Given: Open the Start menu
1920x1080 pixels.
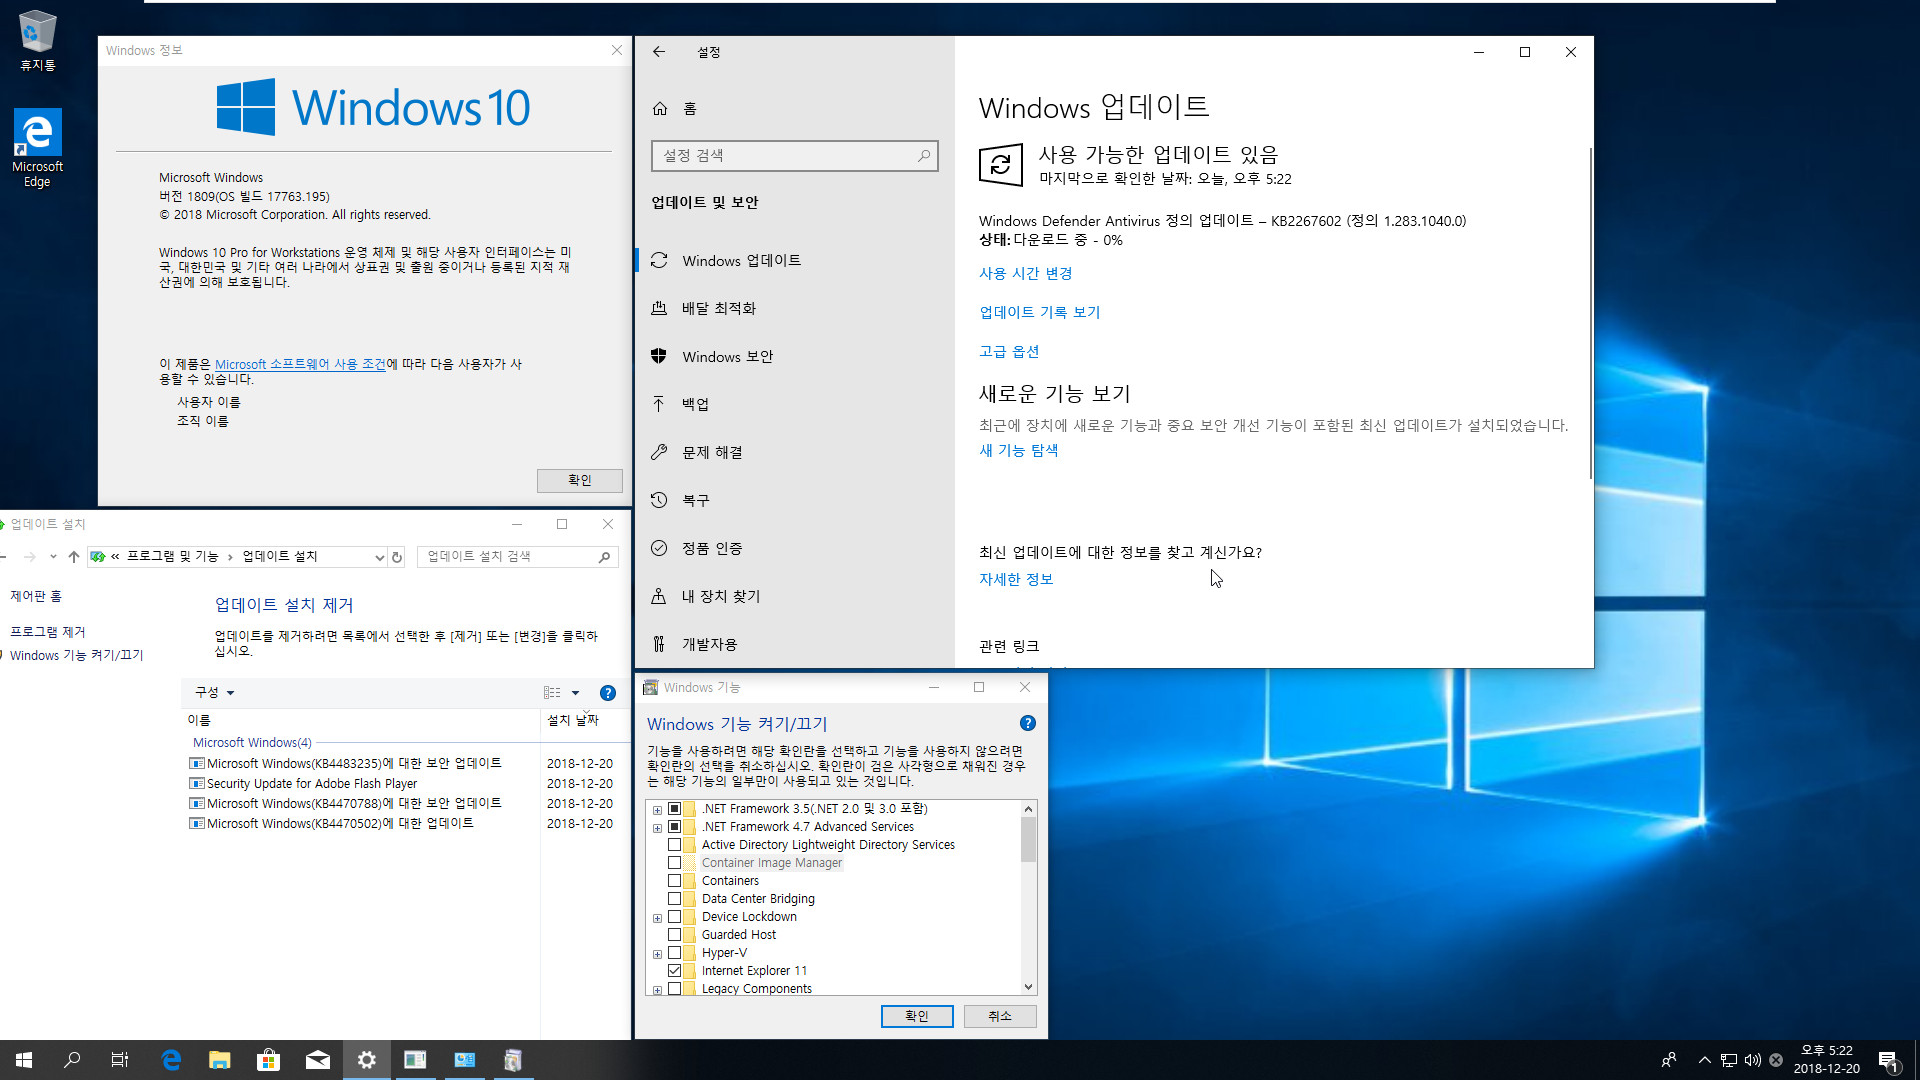Looking at the screenshot, I should [x=24, y=1060].
